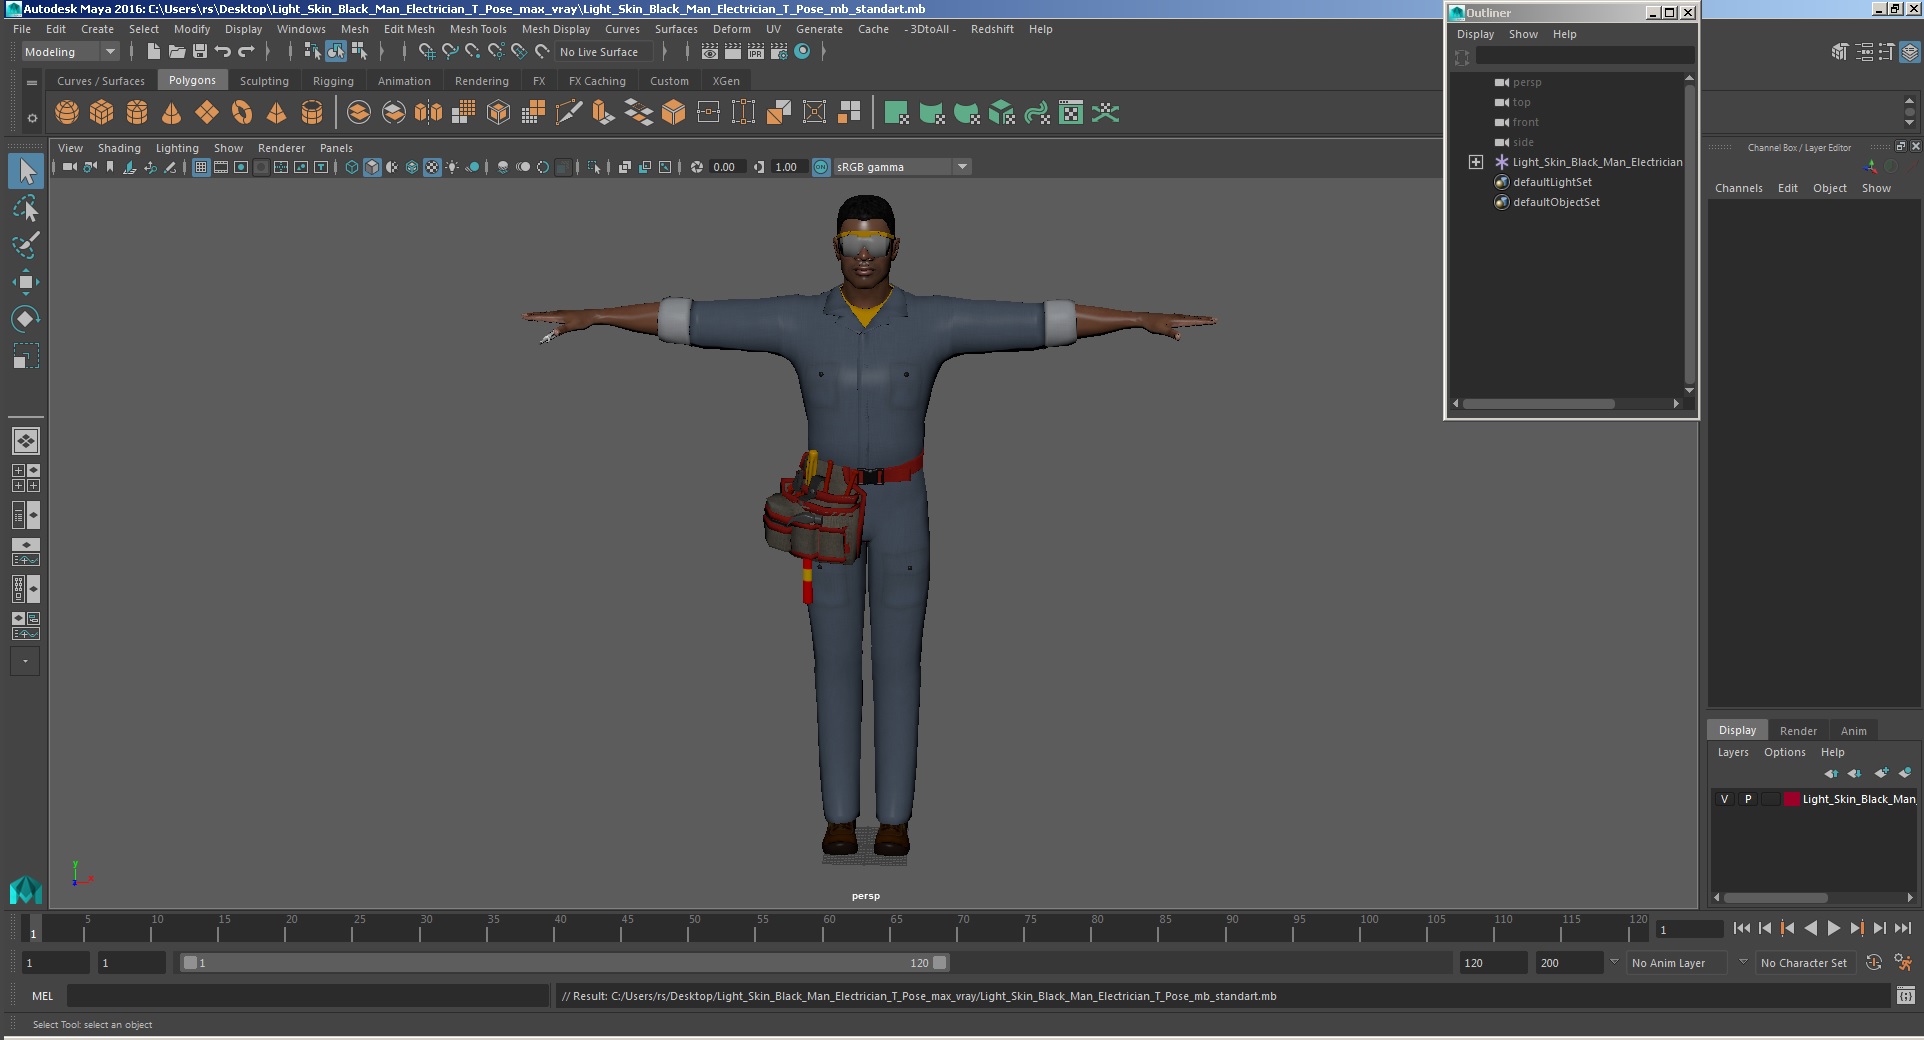The height and width of the screenshot is (1040, 1924).
Task: Select the polygon sphere shelf icon
Action: coord(67,113)
